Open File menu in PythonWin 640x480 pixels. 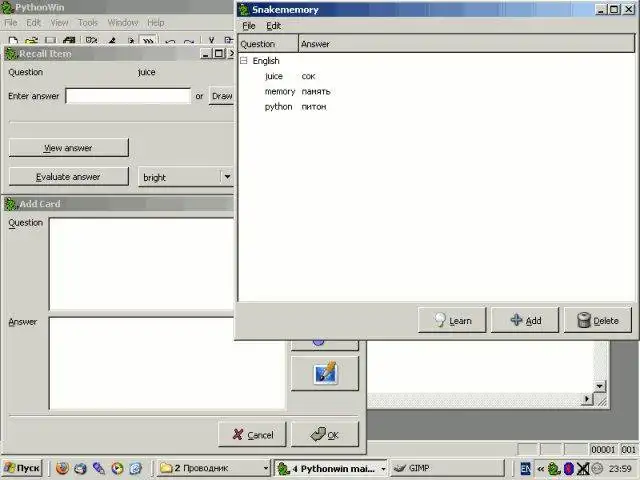[11, 23]
